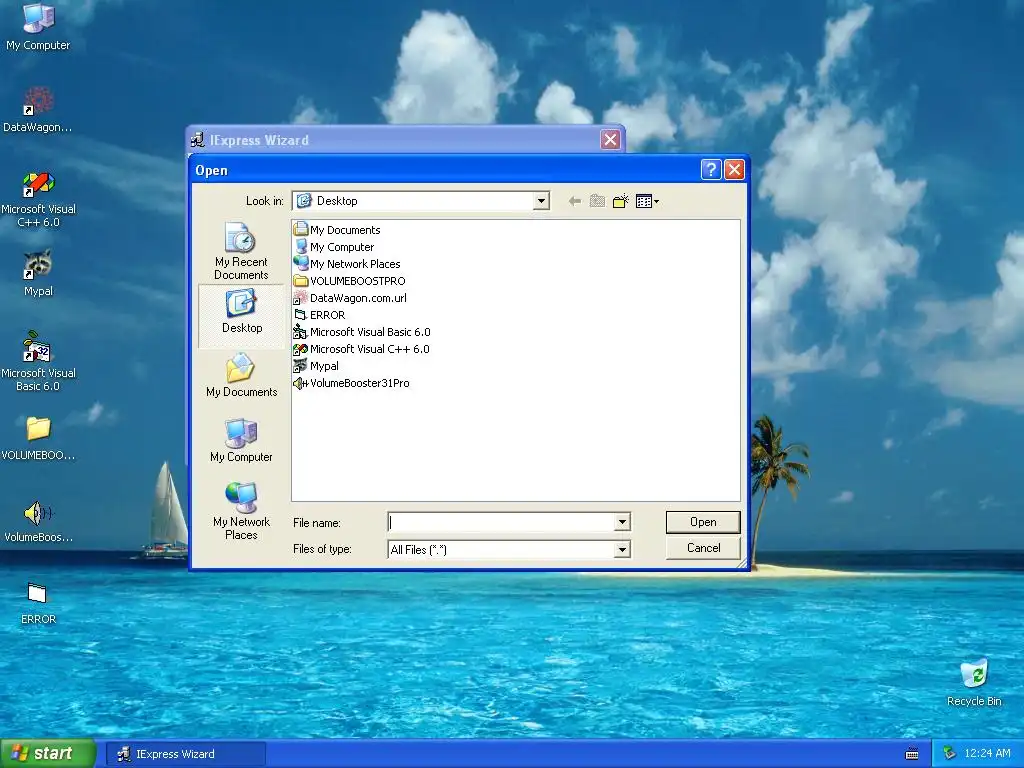Viewport: 1024px width, 768px height.
Task: Select Microsoft Visual Basic 6.0 in list
Action: pyautogui.click(x=362, y=332)
